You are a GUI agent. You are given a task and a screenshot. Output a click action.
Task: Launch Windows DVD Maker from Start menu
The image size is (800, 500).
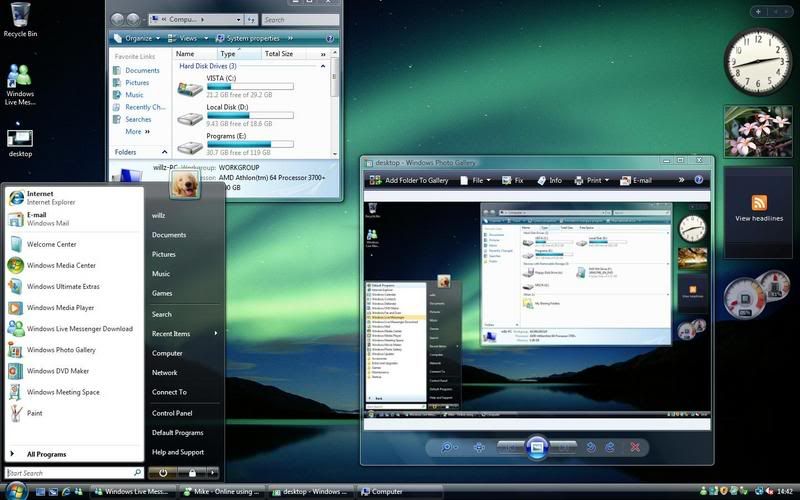(73, 371)
